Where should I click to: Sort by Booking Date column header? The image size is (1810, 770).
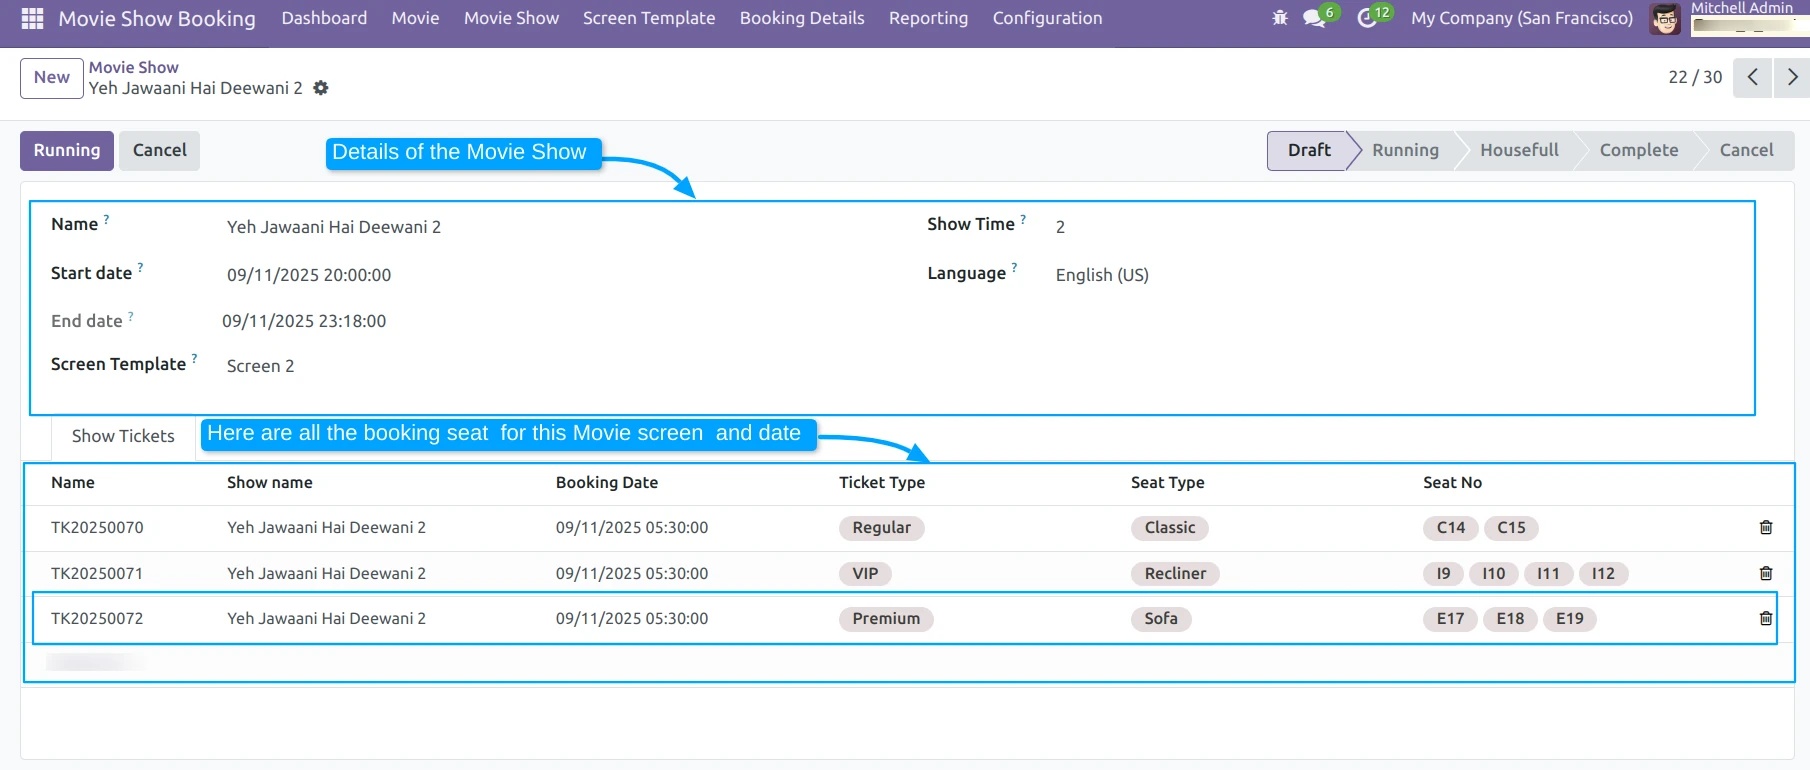point(607,483)
